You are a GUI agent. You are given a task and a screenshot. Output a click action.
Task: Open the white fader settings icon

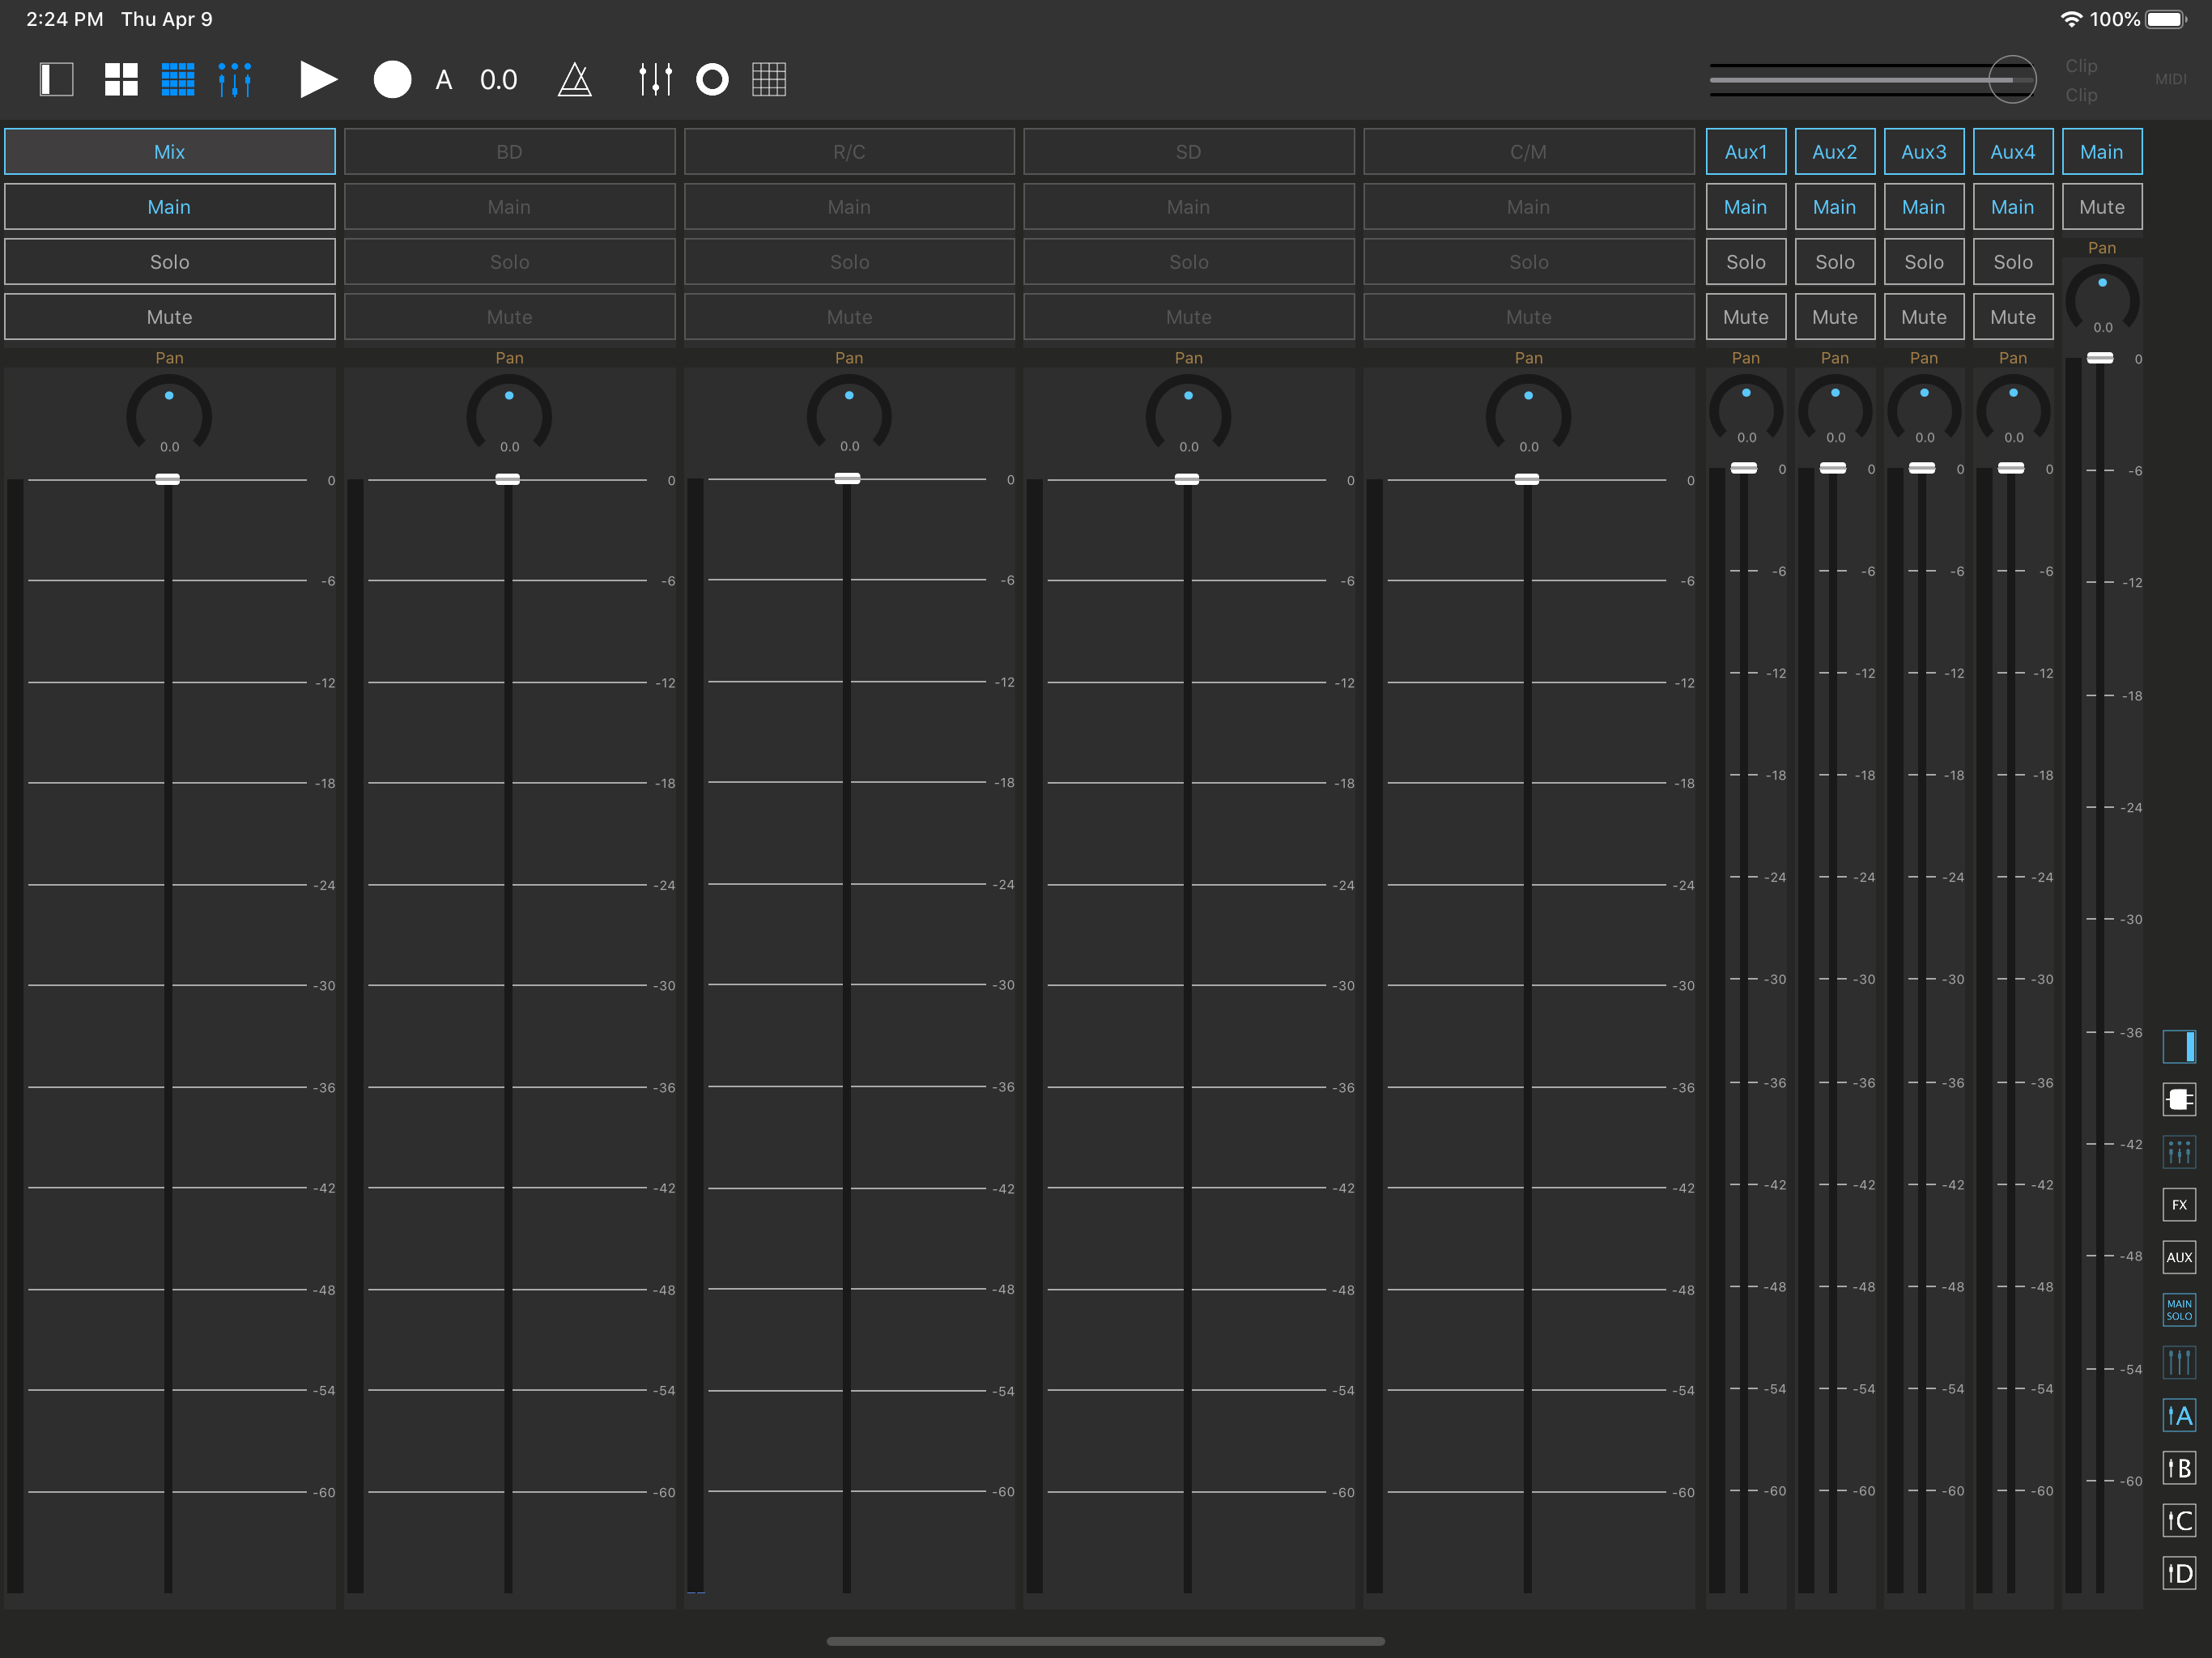tap(655, 79)
